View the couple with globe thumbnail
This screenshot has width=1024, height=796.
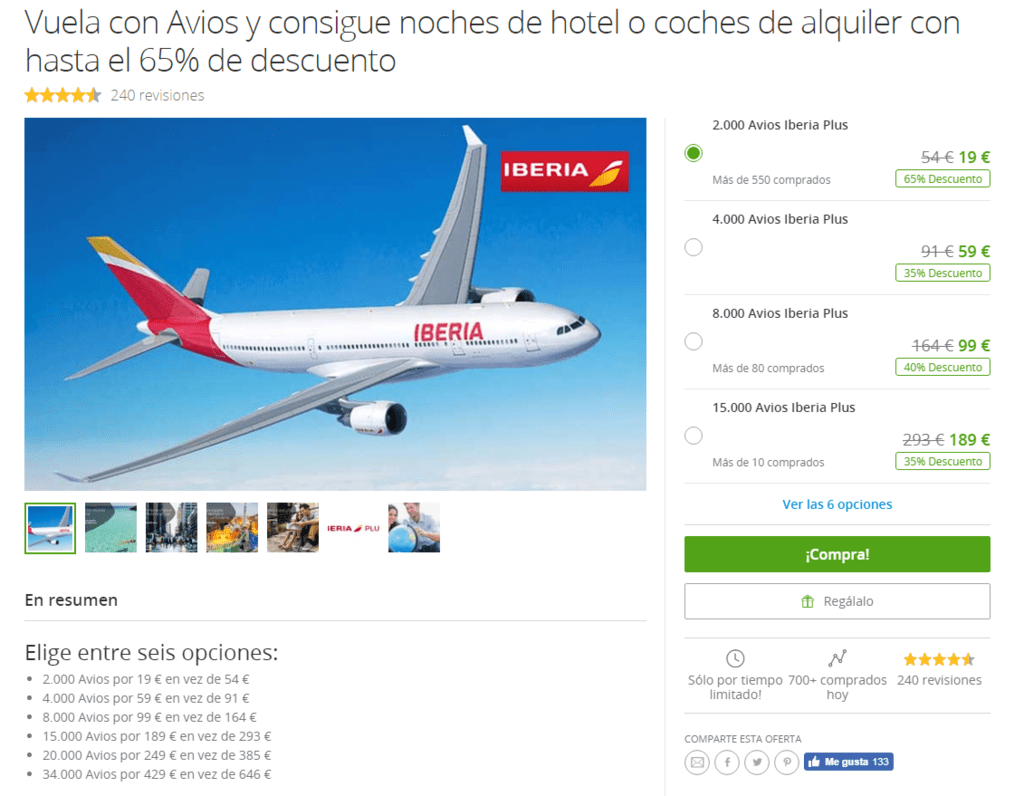(x=414, y=528)
